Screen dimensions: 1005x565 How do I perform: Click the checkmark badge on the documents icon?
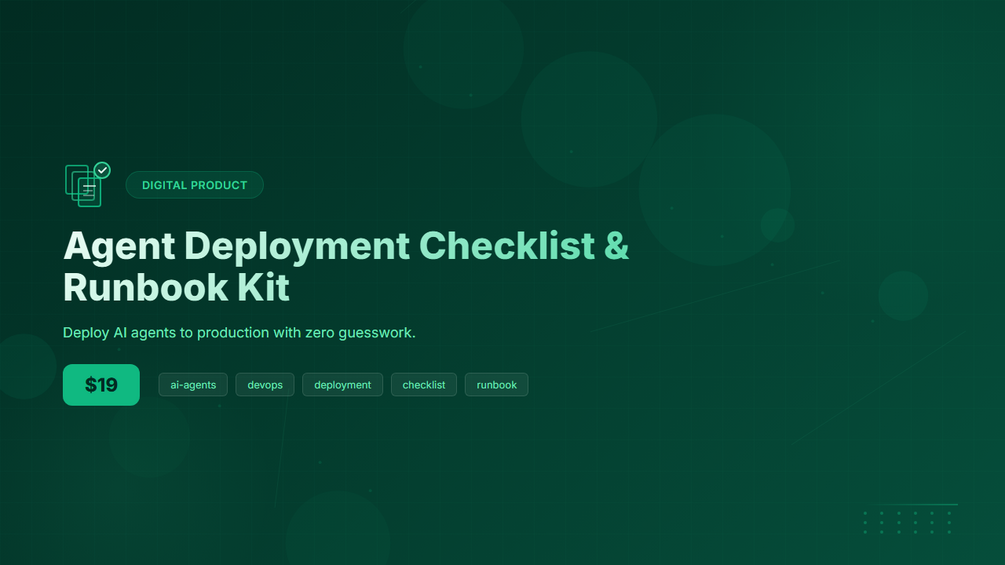[x=102, y=170]
